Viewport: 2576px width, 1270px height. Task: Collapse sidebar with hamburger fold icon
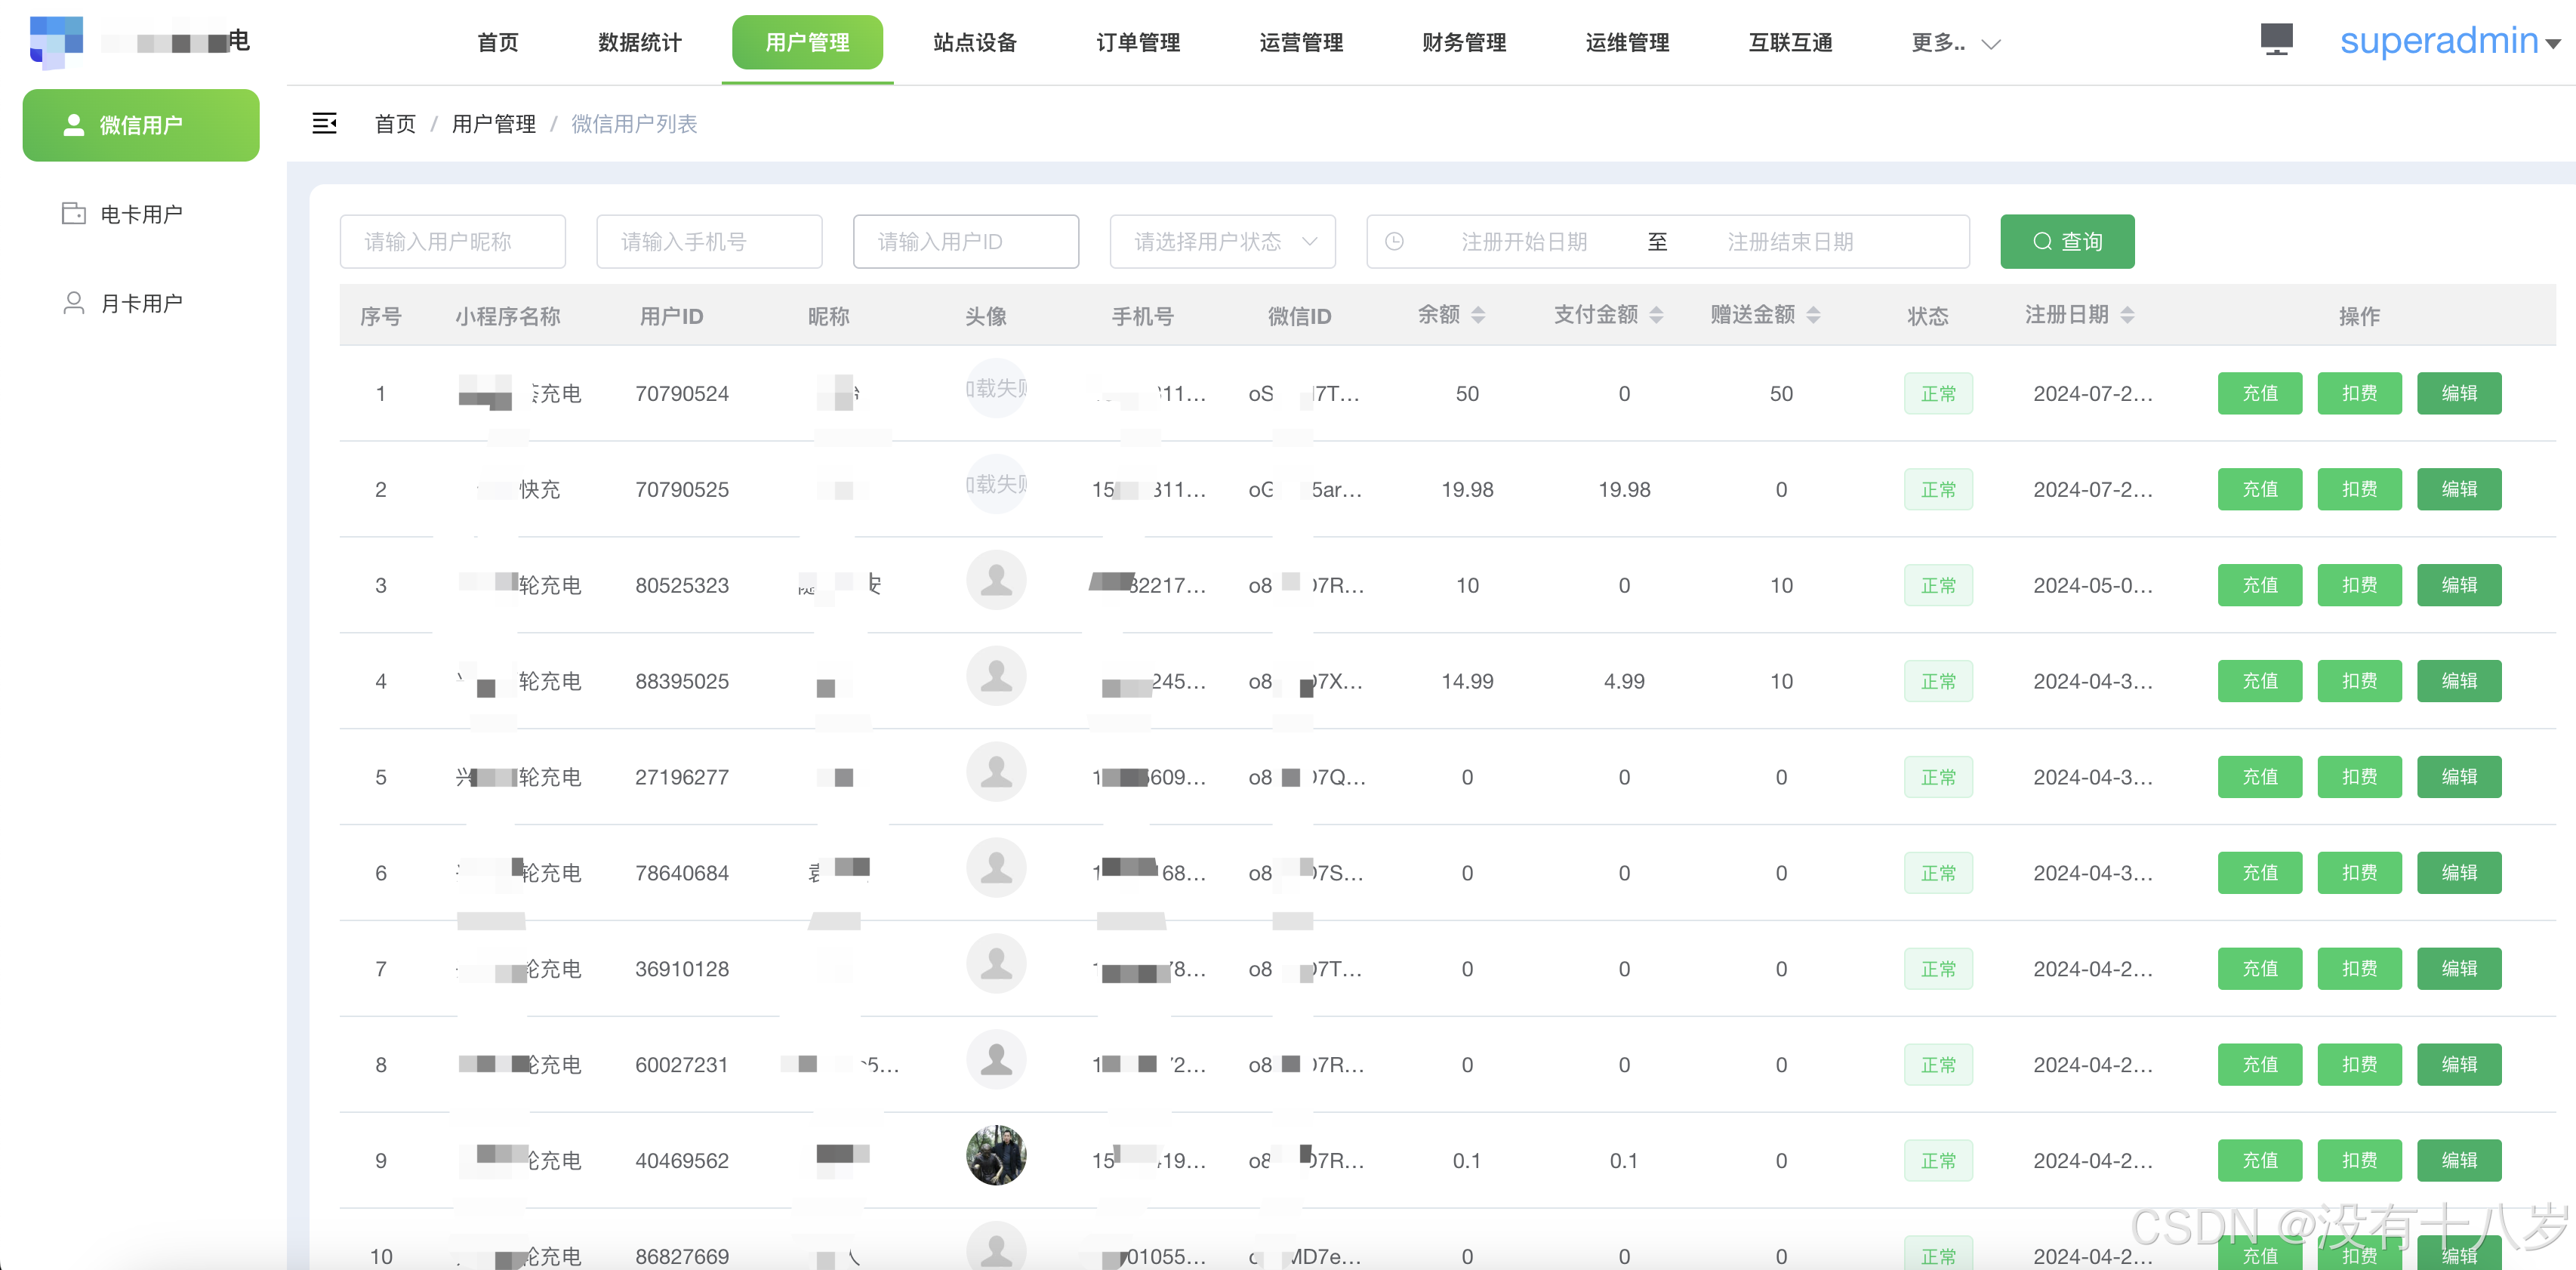point(324,123)
